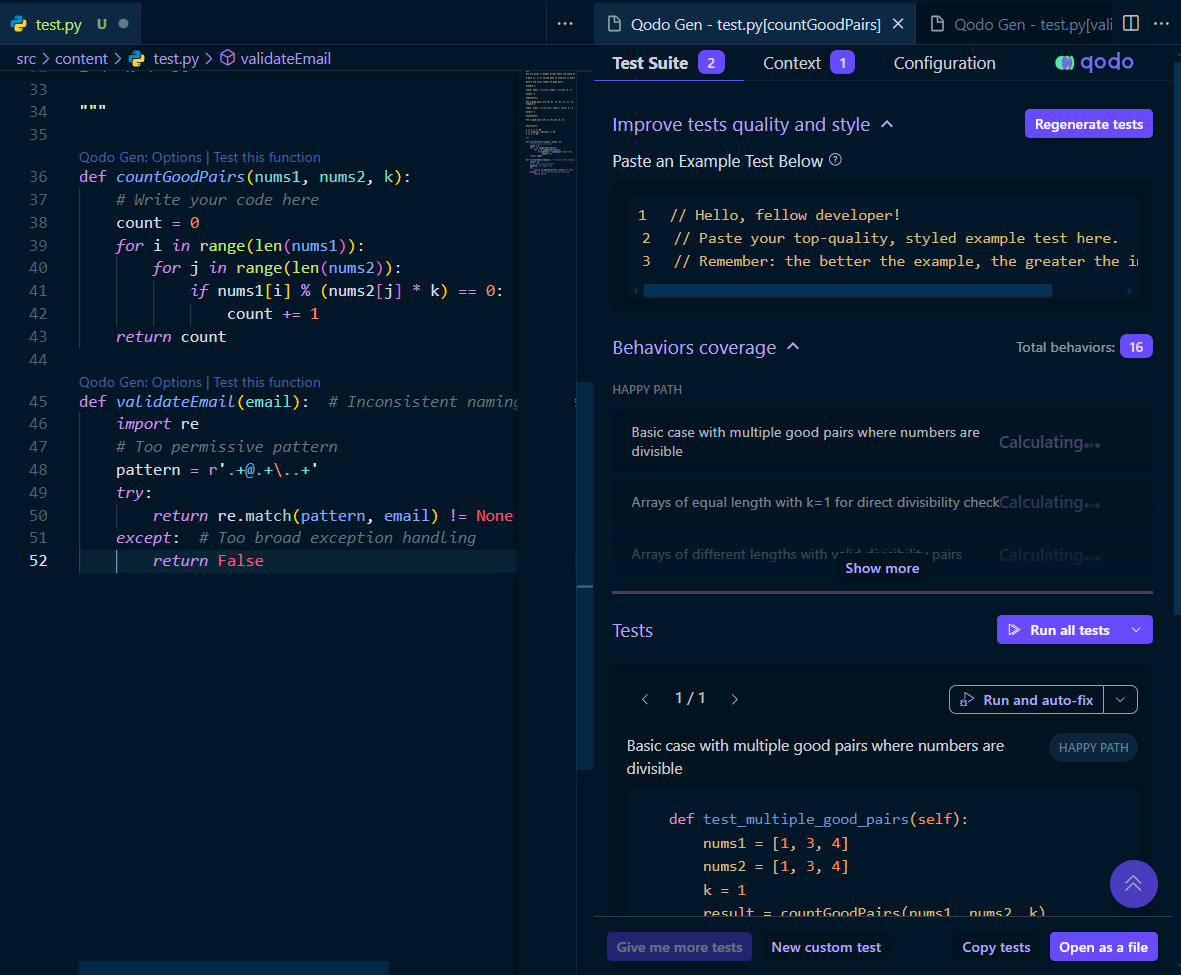1181x975 pixels.
Task: Close the Qodo Gen countGoodPairs tab
Action: point(898,24)
